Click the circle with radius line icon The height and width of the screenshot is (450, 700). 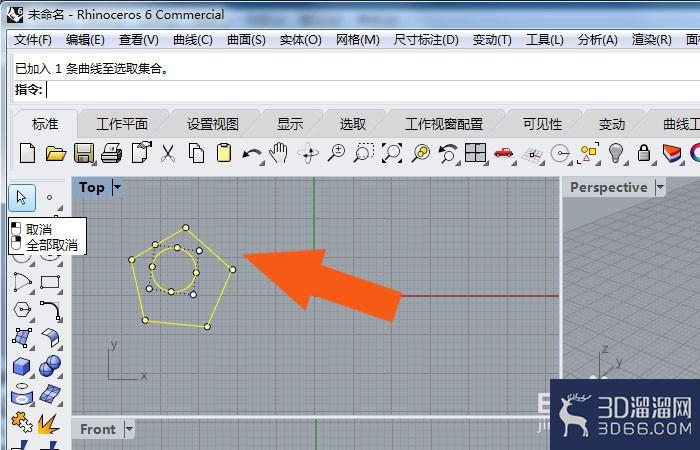560,154
